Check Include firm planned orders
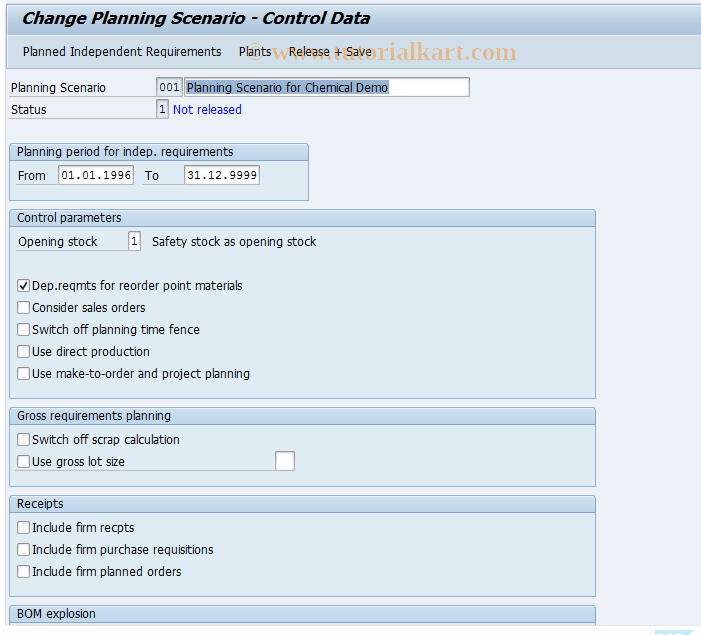This screenshot has width=701, height=635. (24, 572)
